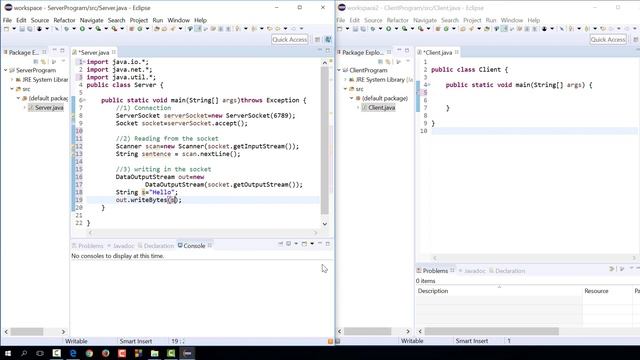The width and height of the screenshot is (640, 360).
Task: Click Writable in Client status bar
Action: tap(412, 341)
